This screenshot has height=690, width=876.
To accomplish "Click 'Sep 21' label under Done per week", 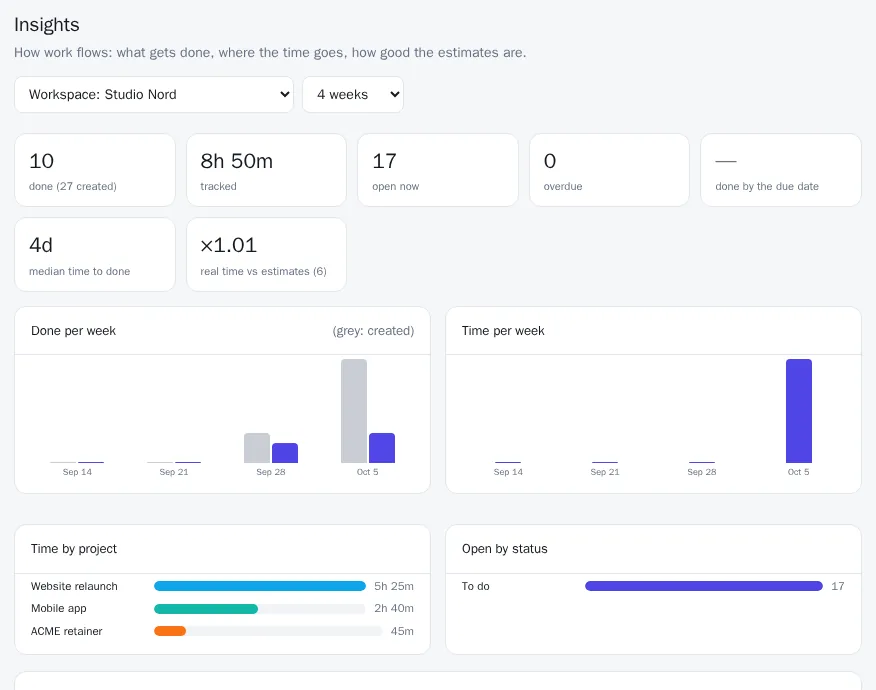I will 174,472.
